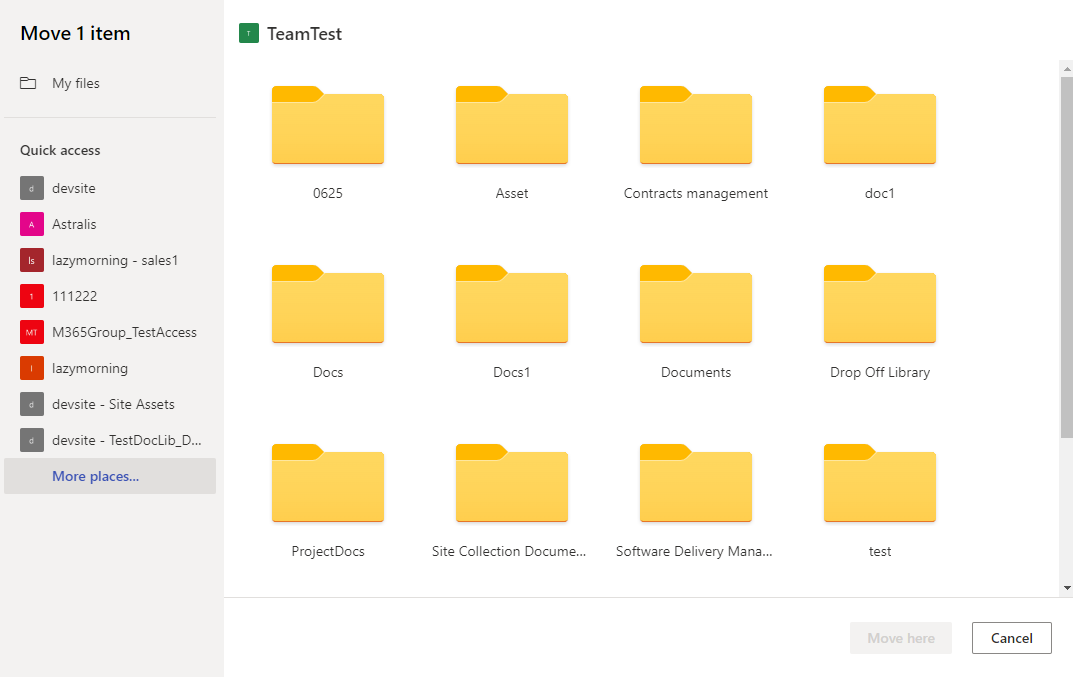
Task: Select the lazymorning - sales1 site icon
Action: point(29,260)
